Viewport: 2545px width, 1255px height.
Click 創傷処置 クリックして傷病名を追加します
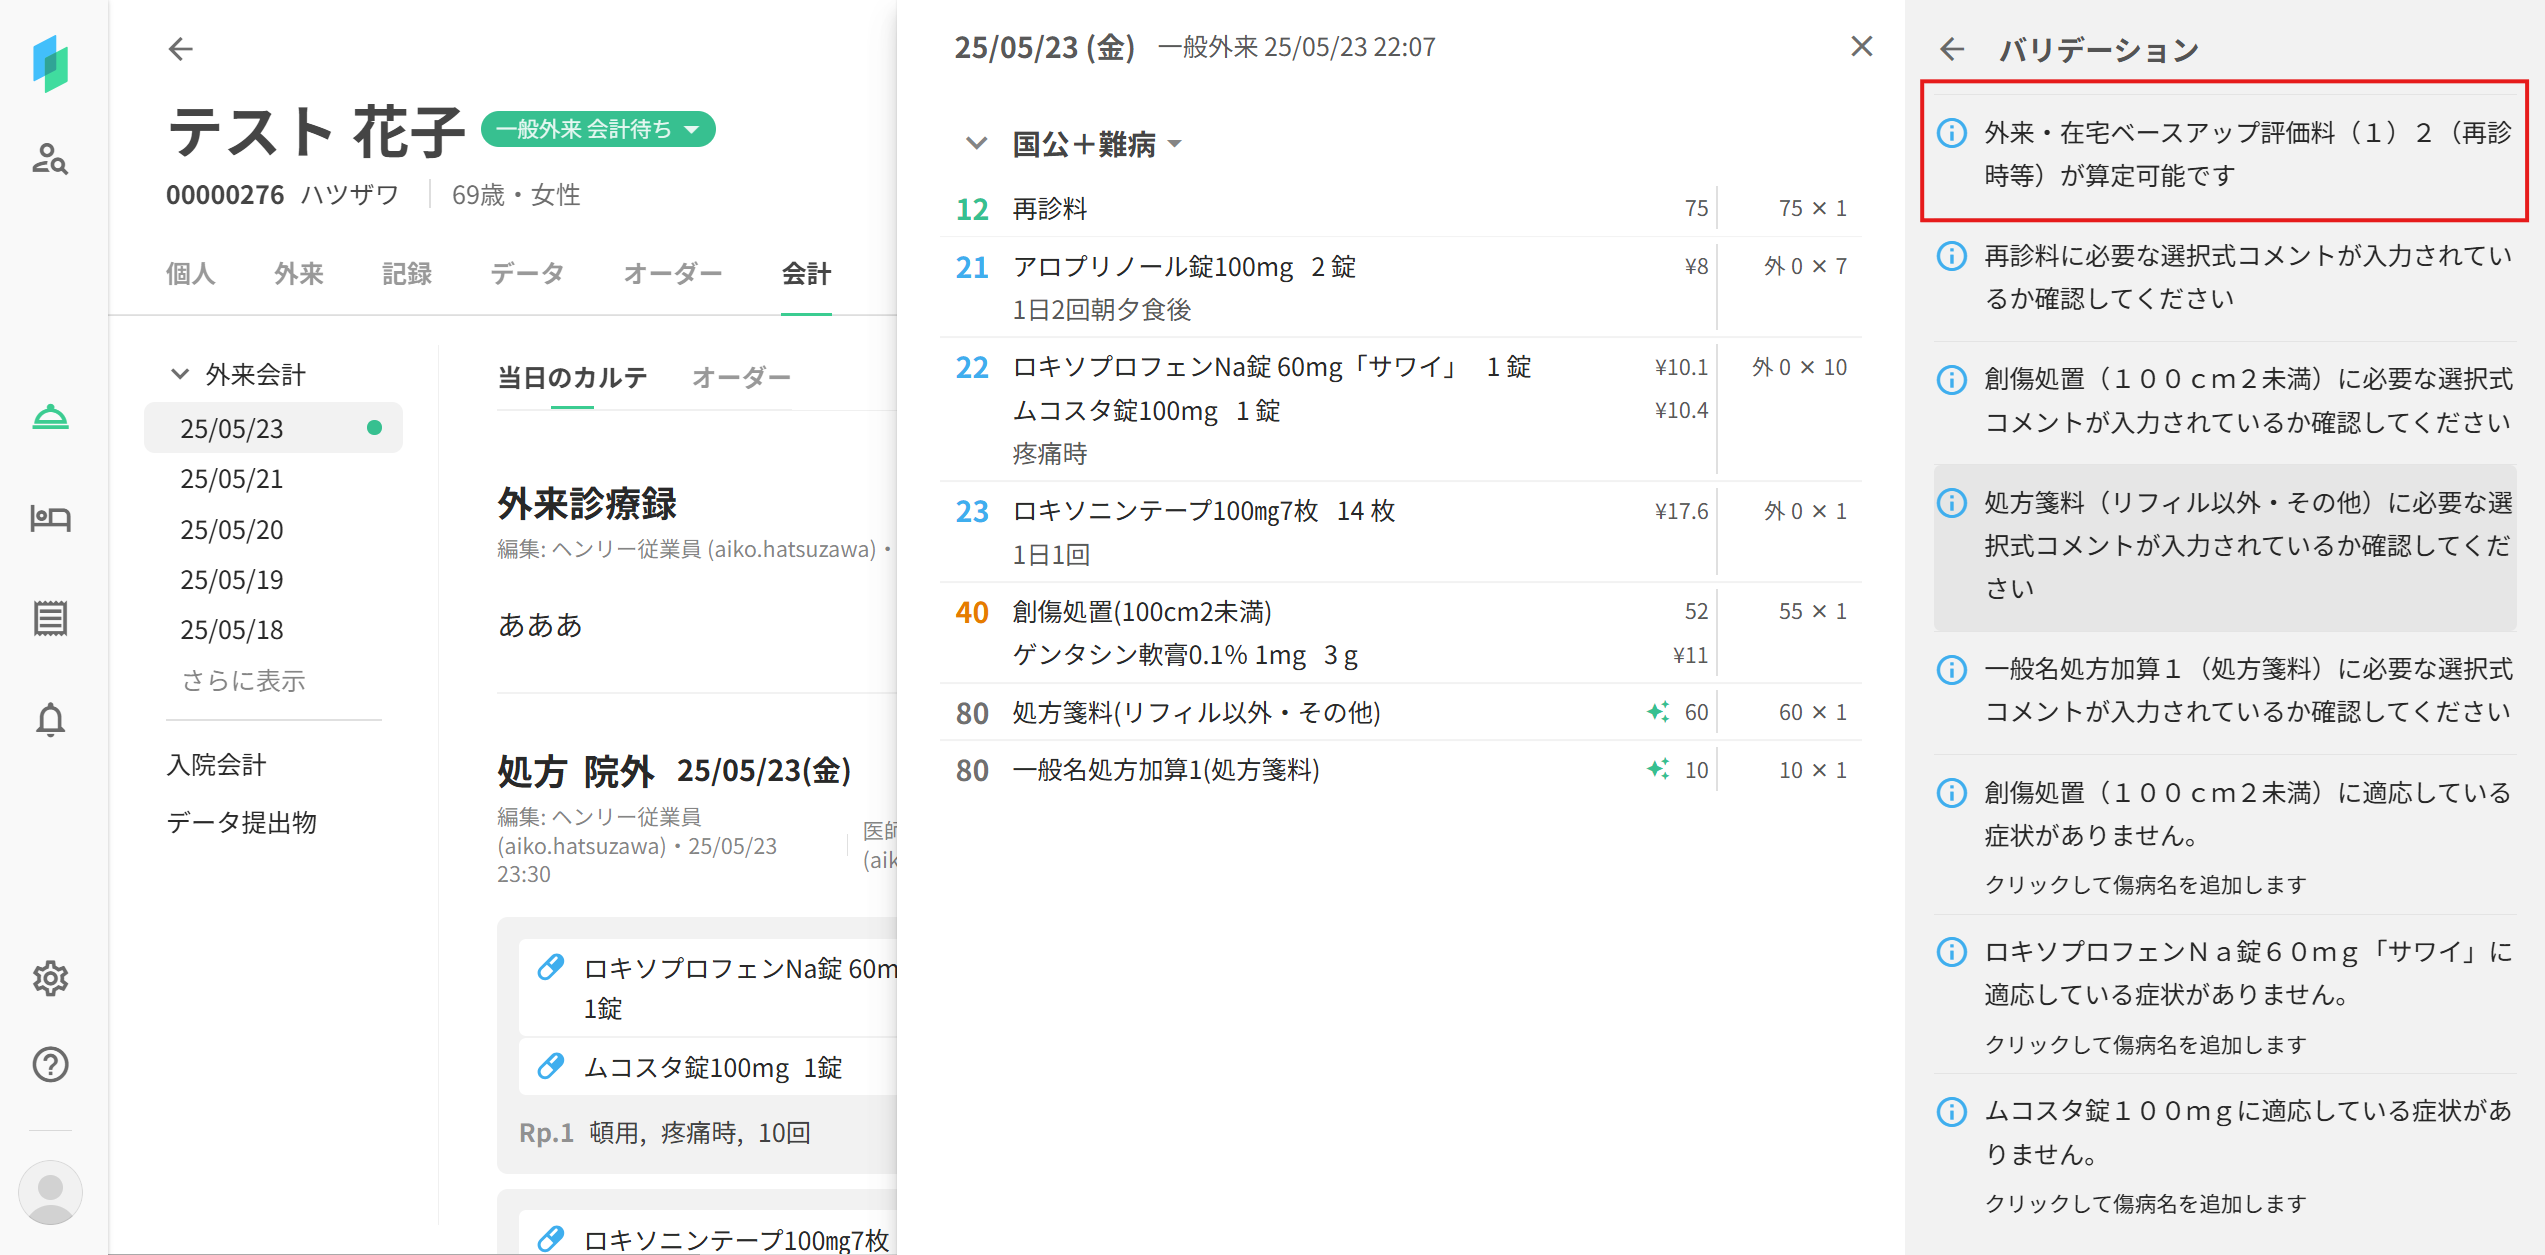[x=2145, y=885]
